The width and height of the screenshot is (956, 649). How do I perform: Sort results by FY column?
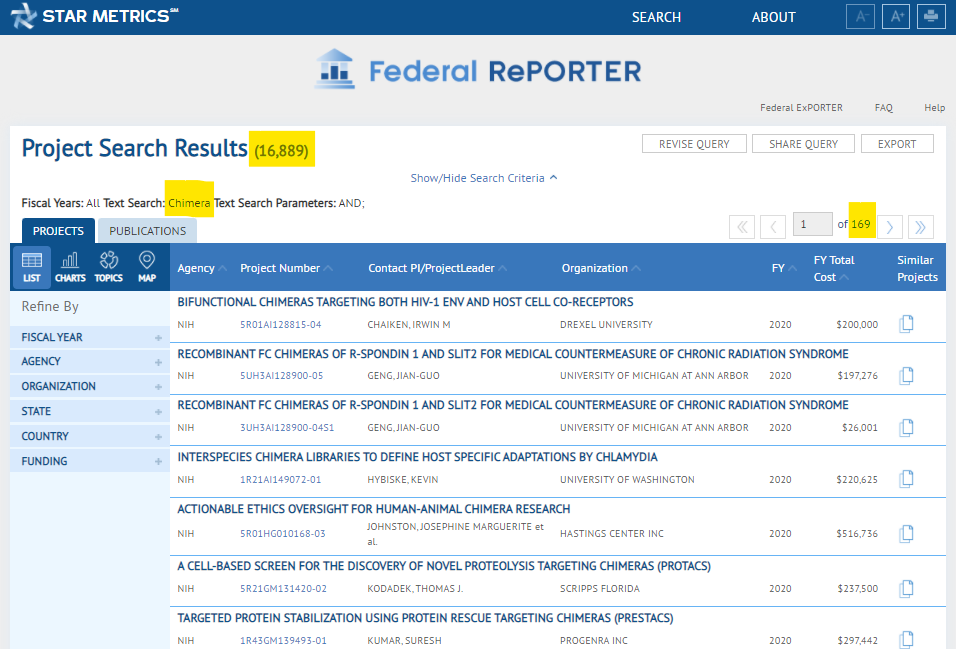tap(783, 268)
